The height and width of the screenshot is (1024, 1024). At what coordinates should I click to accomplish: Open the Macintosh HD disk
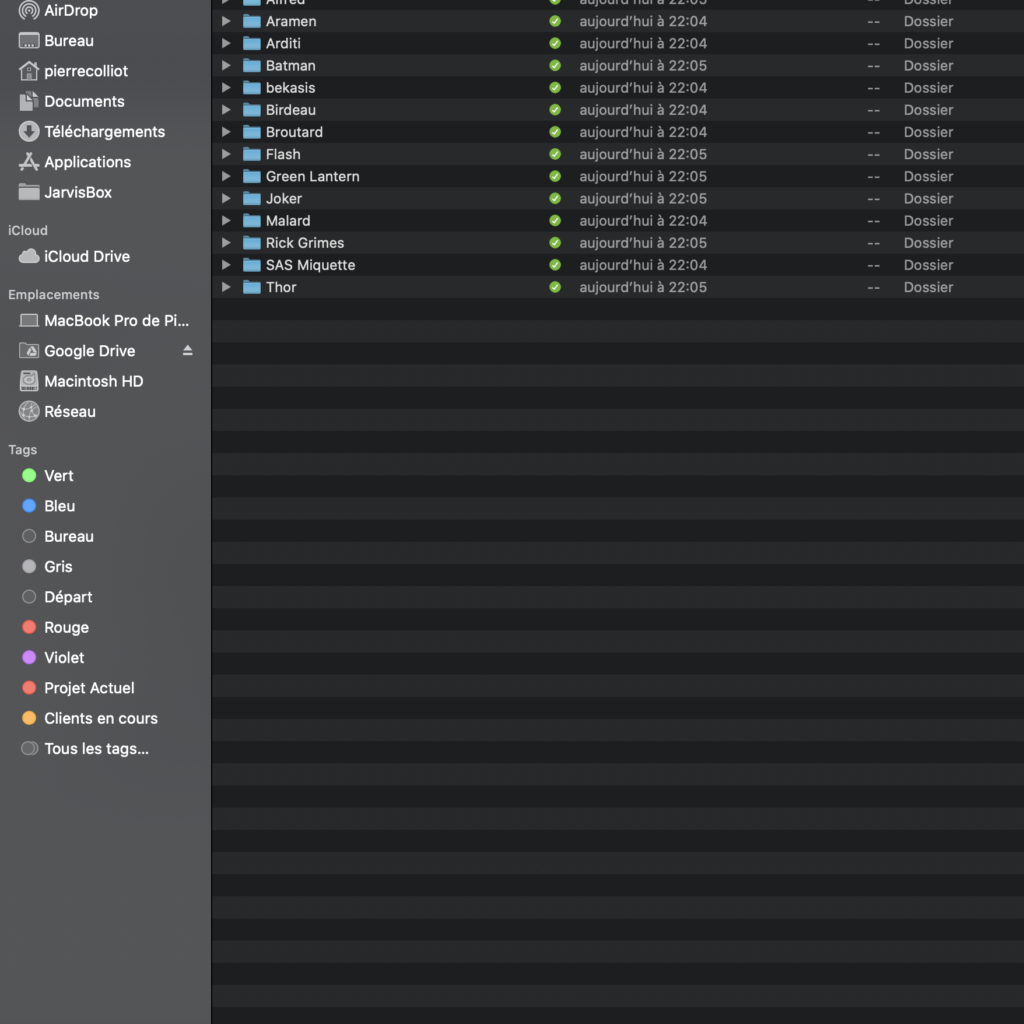[x=93, y=381]
